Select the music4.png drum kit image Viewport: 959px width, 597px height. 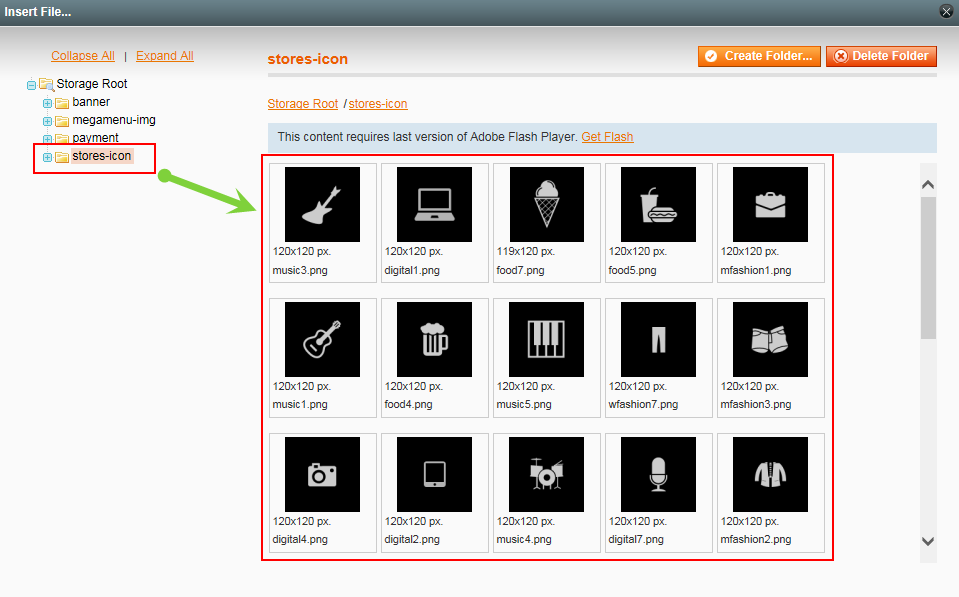(546, 474)
